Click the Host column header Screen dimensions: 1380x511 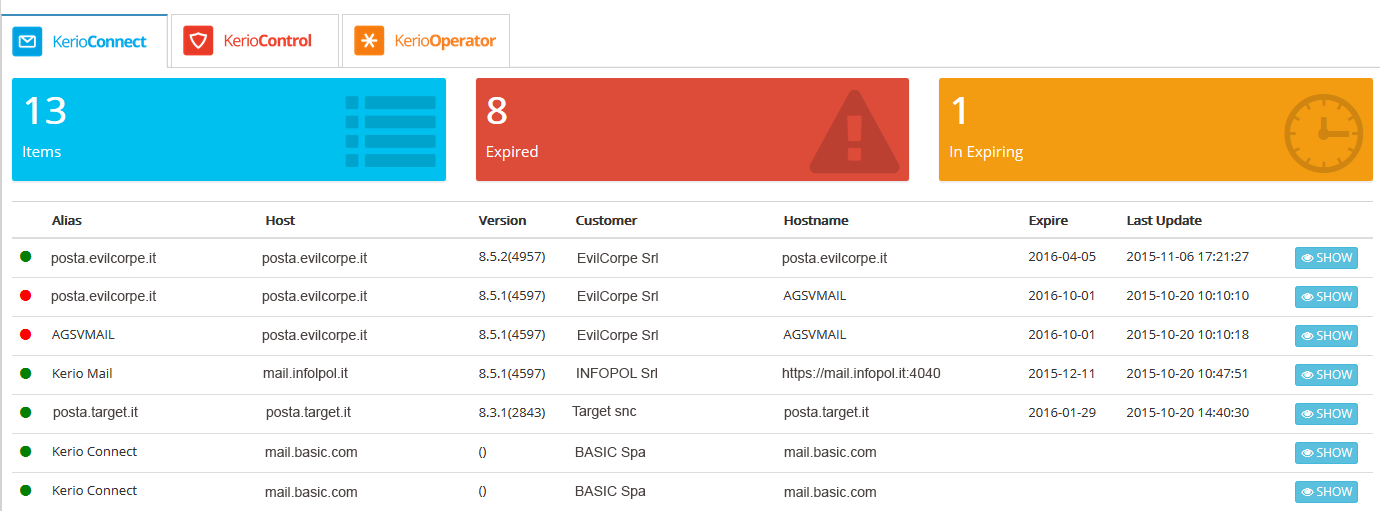pos(280,220)
